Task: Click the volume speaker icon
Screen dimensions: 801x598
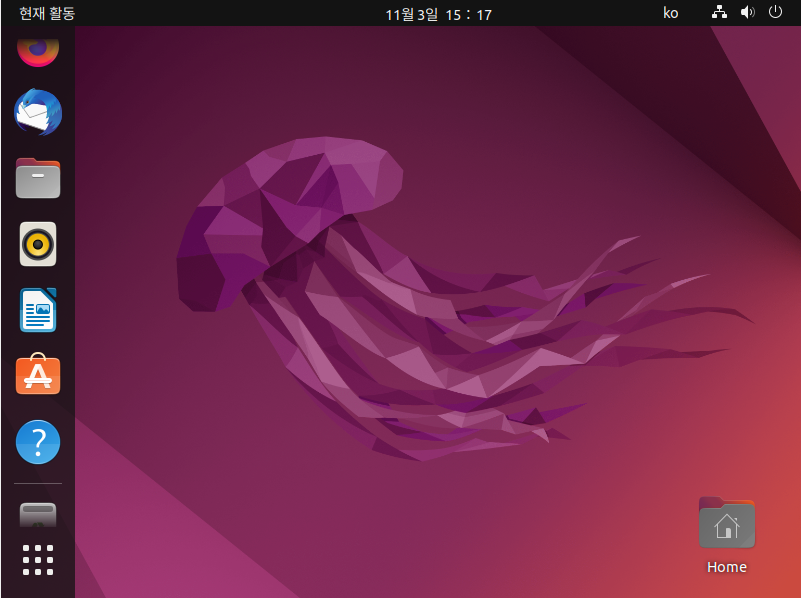Action: tap(747, 12)
